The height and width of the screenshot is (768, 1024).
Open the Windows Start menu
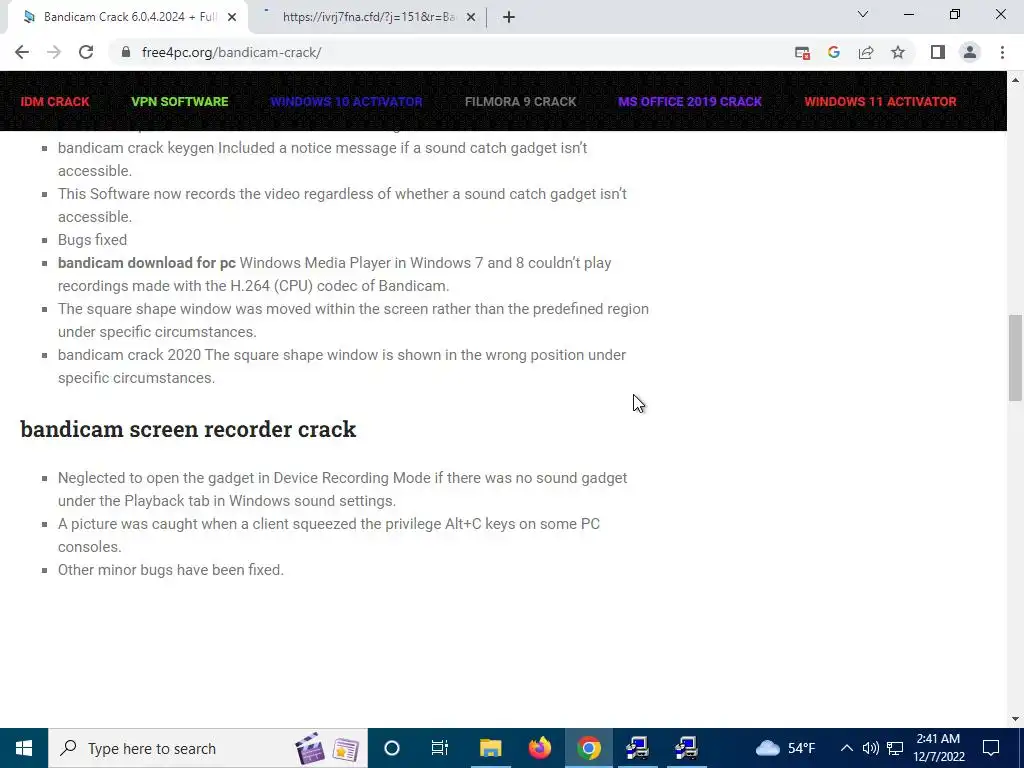(x=24, y=748)
